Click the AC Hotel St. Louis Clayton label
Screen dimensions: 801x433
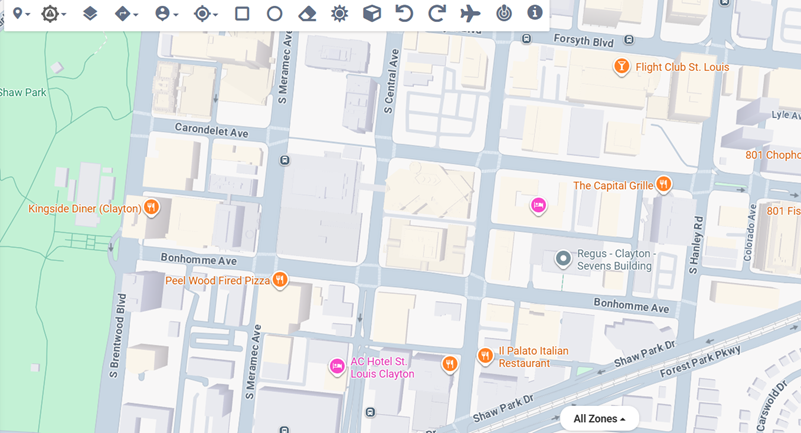tap(382, 368)
